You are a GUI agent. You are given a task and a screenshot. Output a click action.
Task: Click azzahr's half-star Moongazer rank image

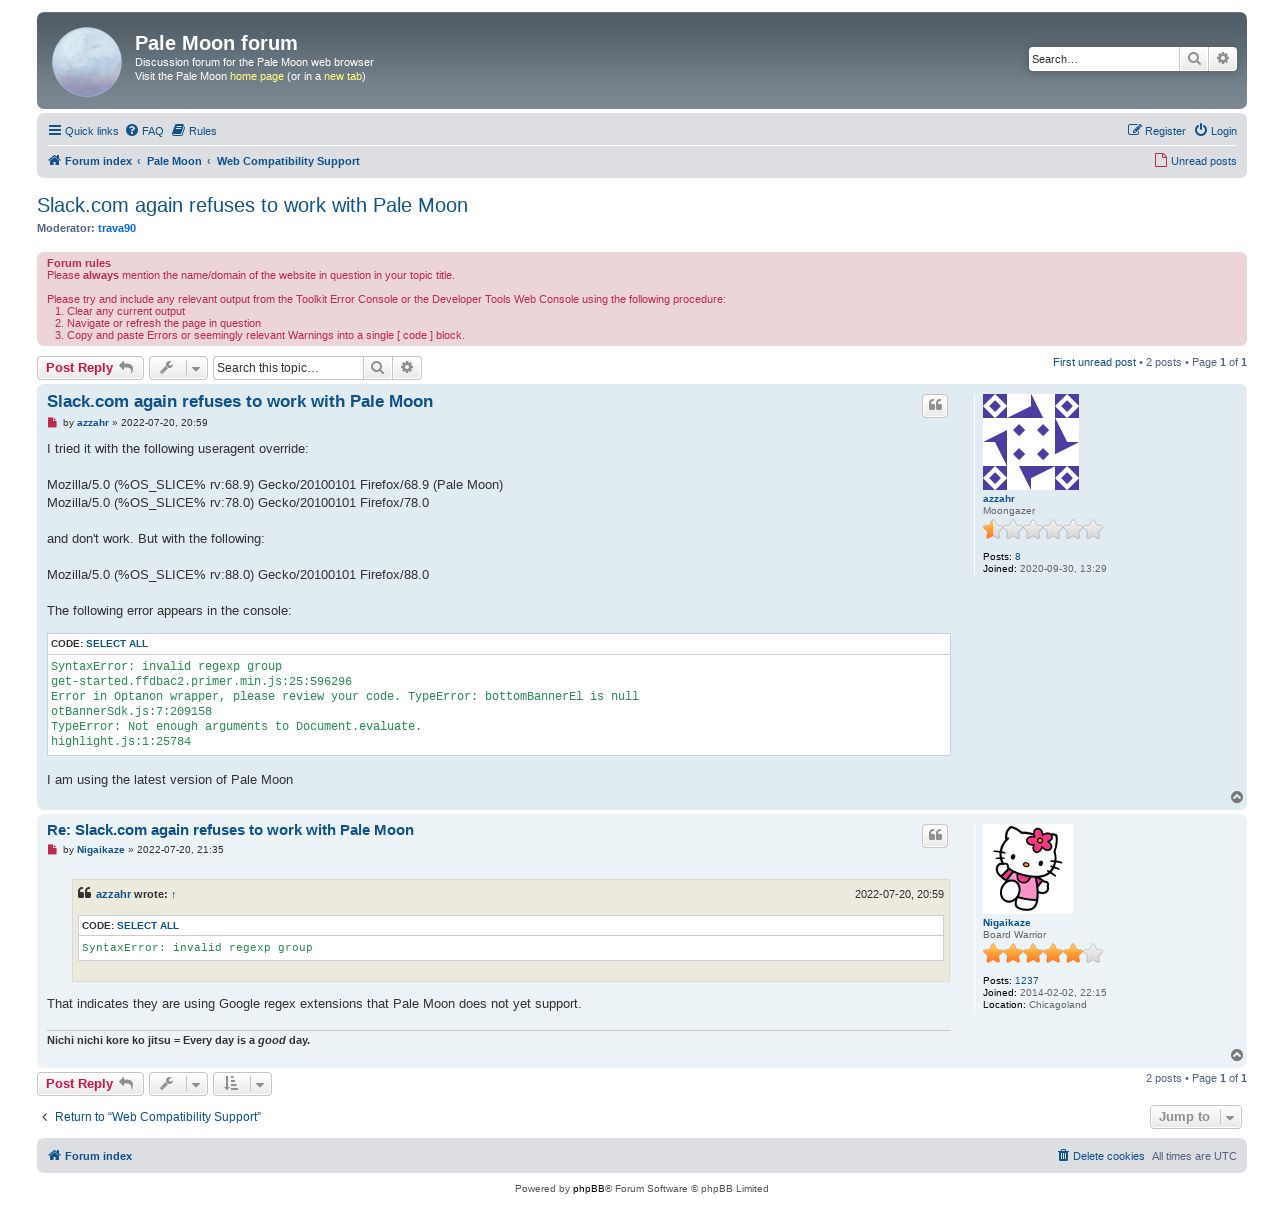[1043, 529]
